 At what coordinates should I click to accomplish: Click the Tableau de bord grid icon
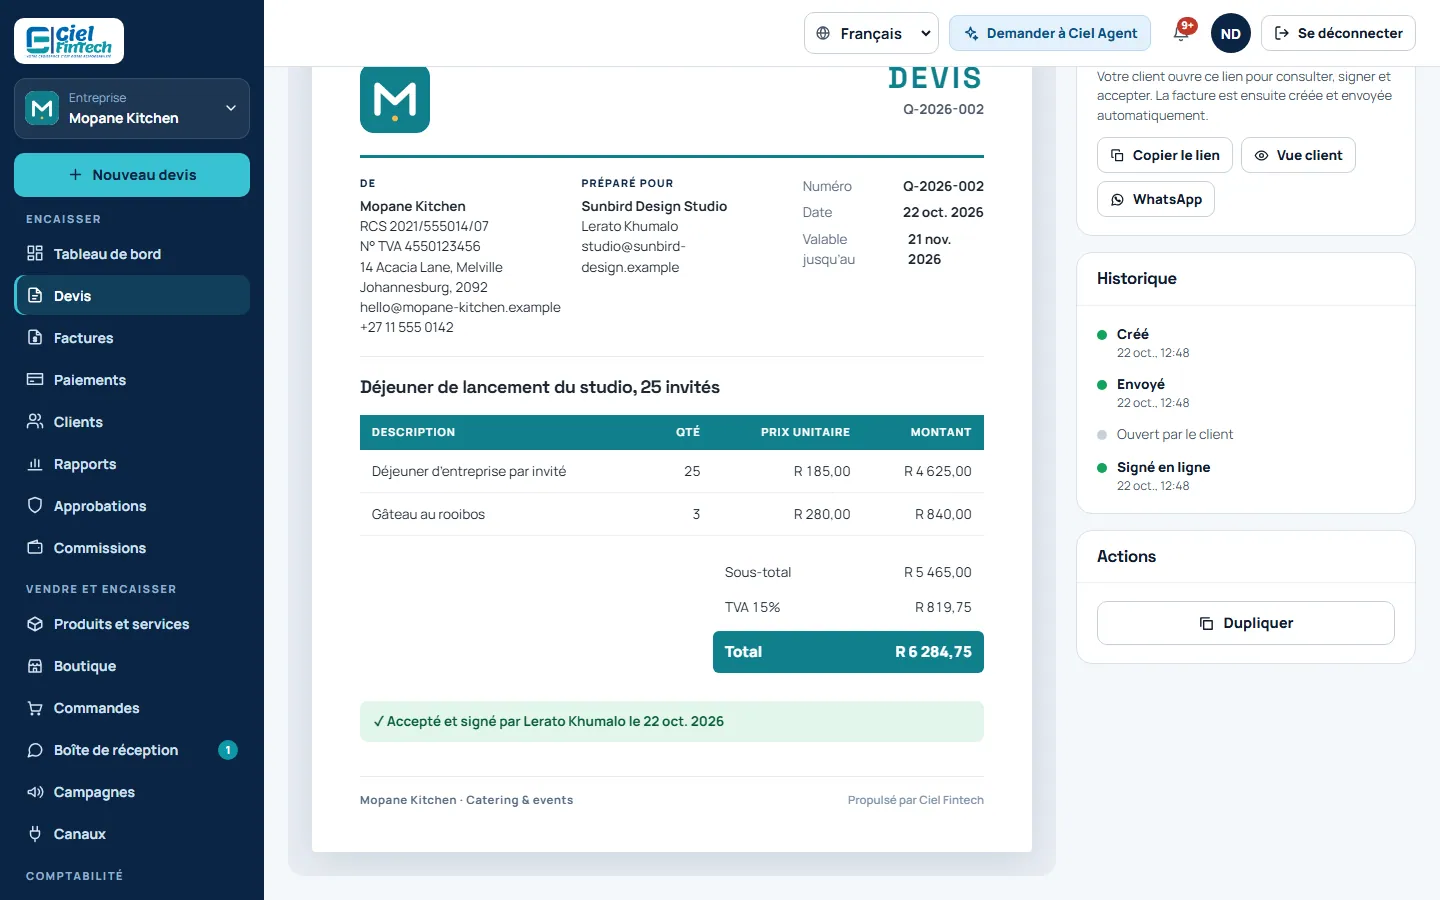click(35, 253)
